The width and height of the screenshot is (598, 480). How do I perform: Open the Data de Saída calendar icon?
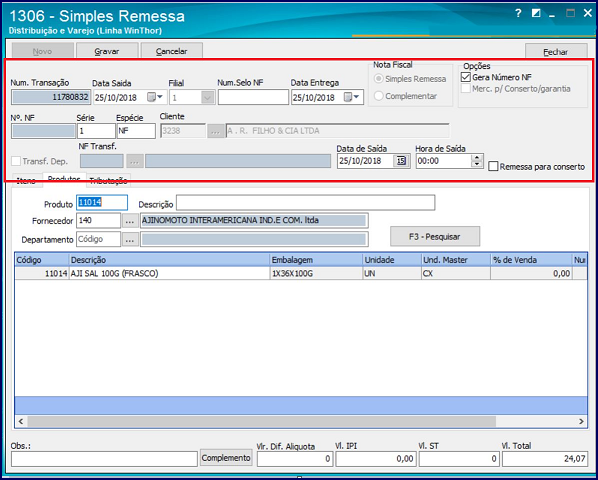click(x=401, y=161)
